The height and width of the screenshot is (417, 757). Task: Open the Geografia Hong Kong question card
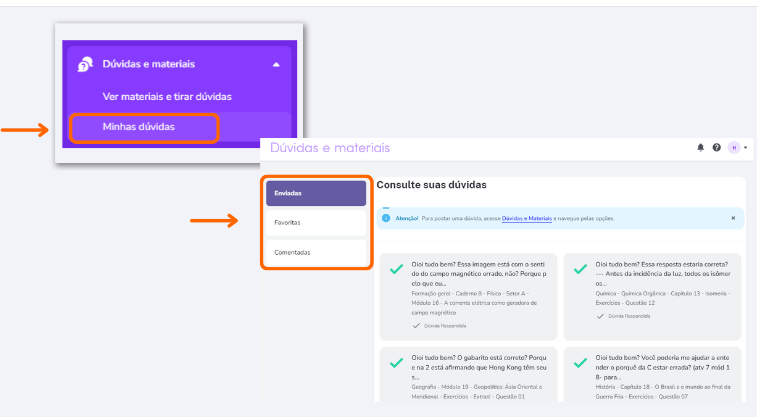[x=468, y=375]
